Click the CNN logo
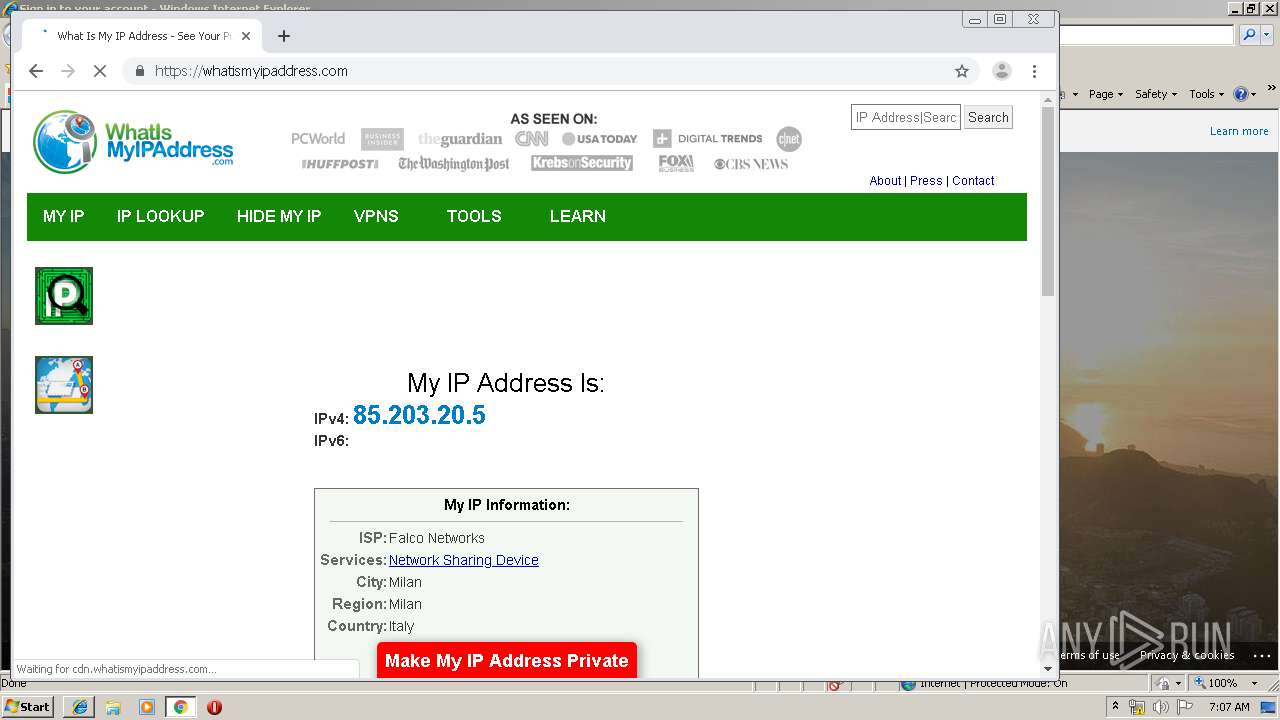Viewport: 1280px width, 720px height. click(x=532, y=139)
